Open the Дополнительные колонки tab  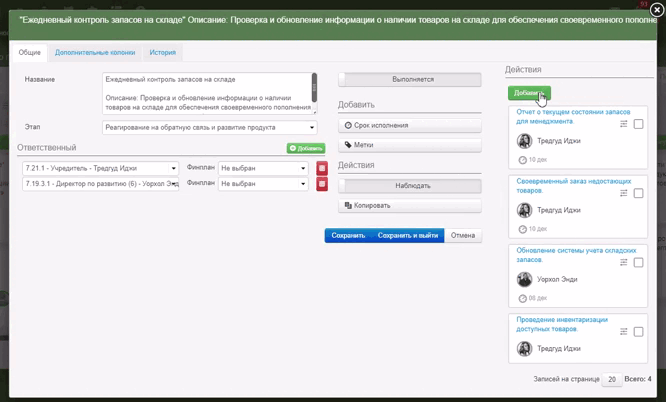[x=95, y=52]
